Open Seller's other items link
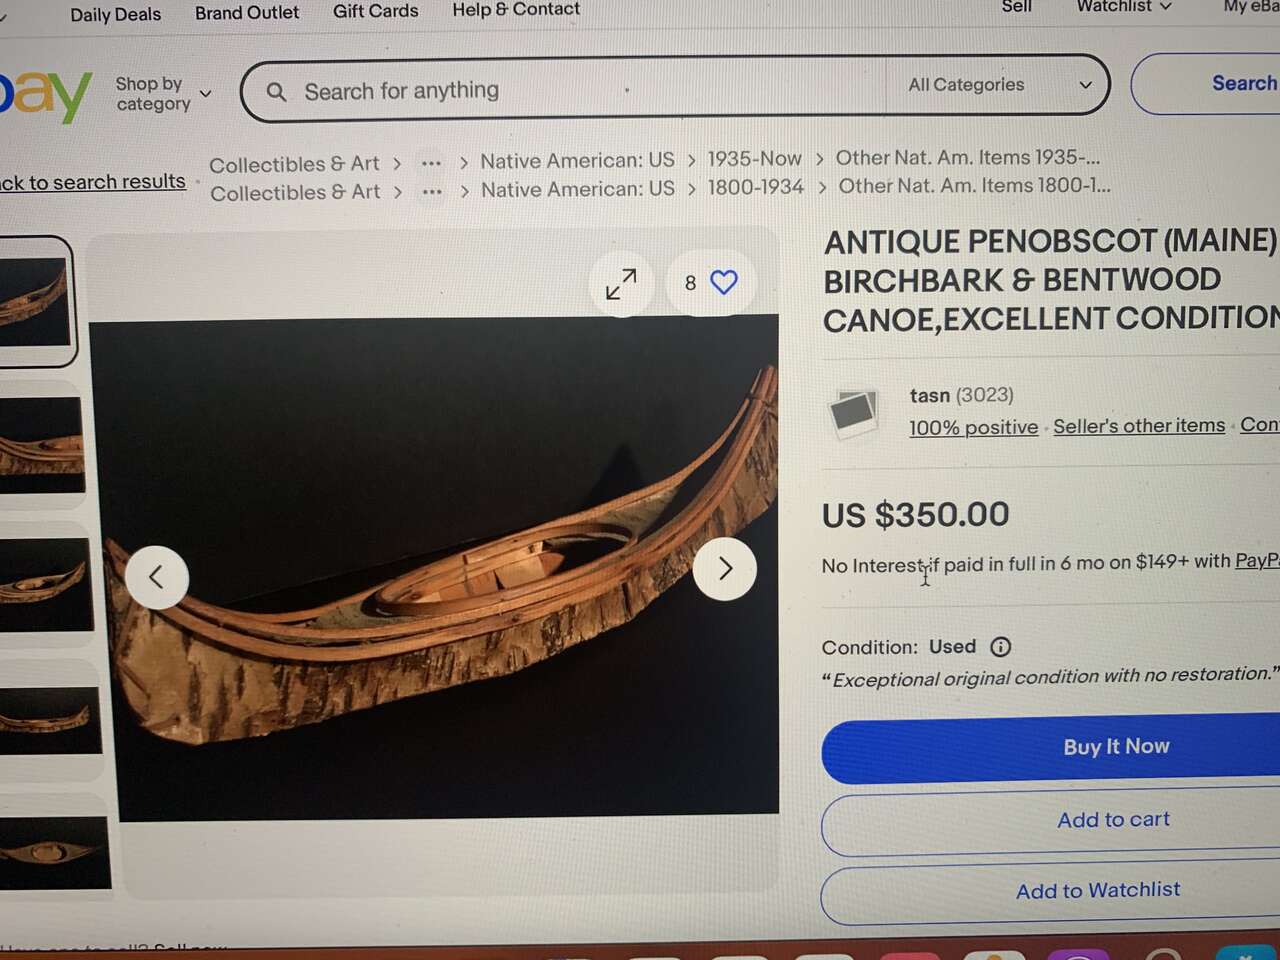This screenshot has width=1280, height=960. [1139, 426]
